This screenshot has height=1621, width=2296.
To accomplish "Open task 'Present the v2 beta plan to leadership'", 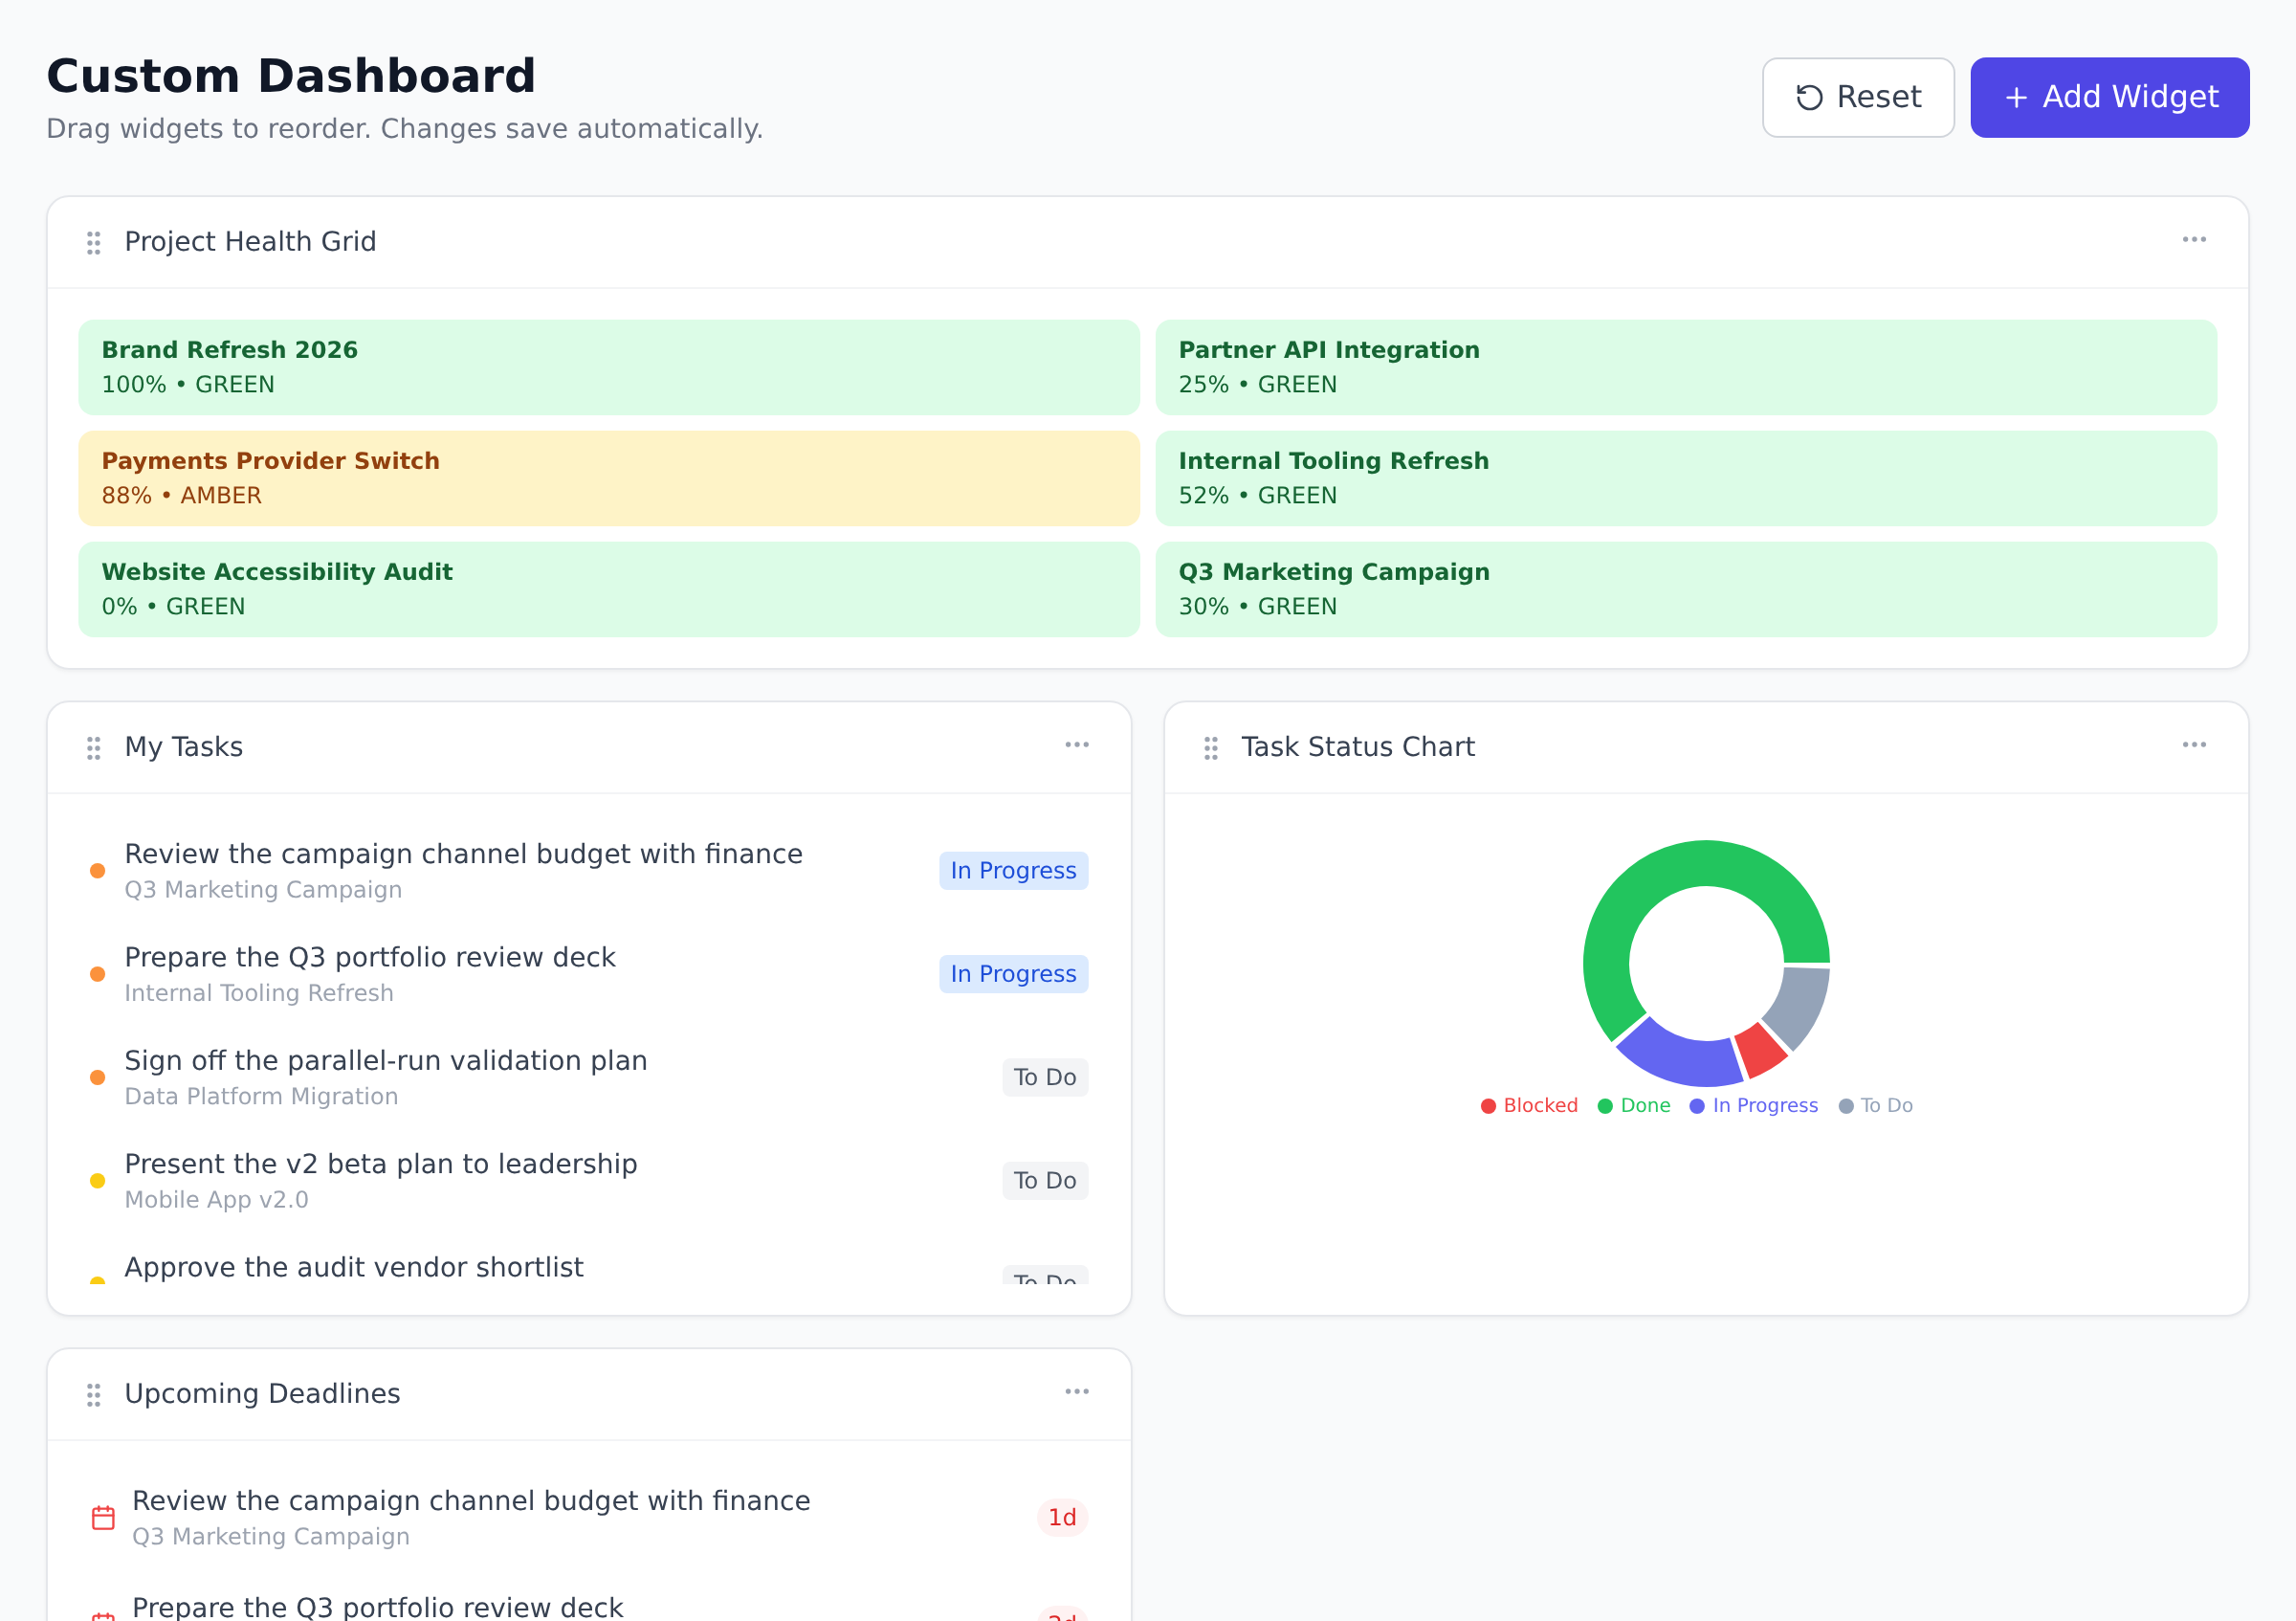I will click(589, 1181).
